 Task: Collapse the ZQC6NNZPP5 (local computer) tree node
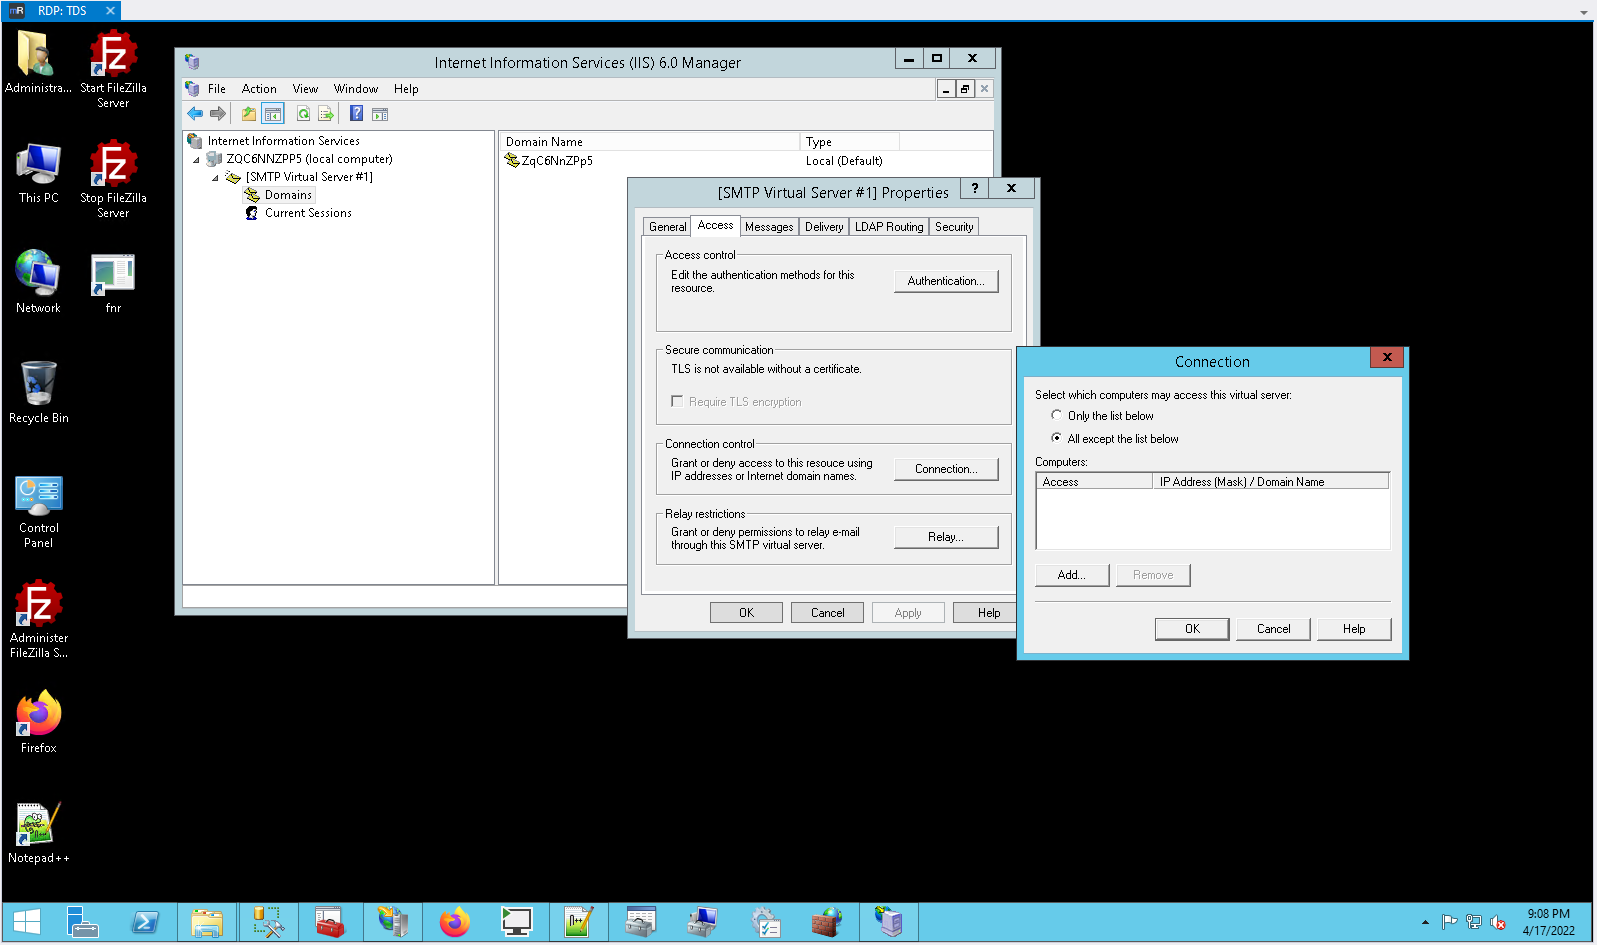[x=196, y=160]
